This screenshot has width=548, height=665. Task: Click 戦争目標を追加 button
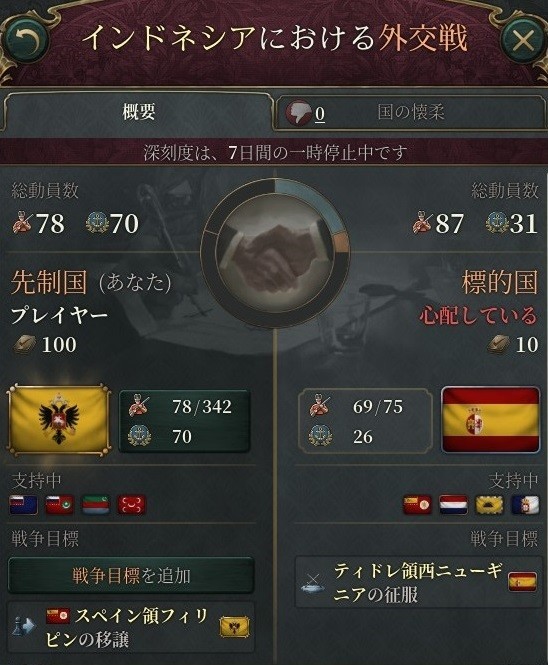pyautogui.click(x=131, y=576)
